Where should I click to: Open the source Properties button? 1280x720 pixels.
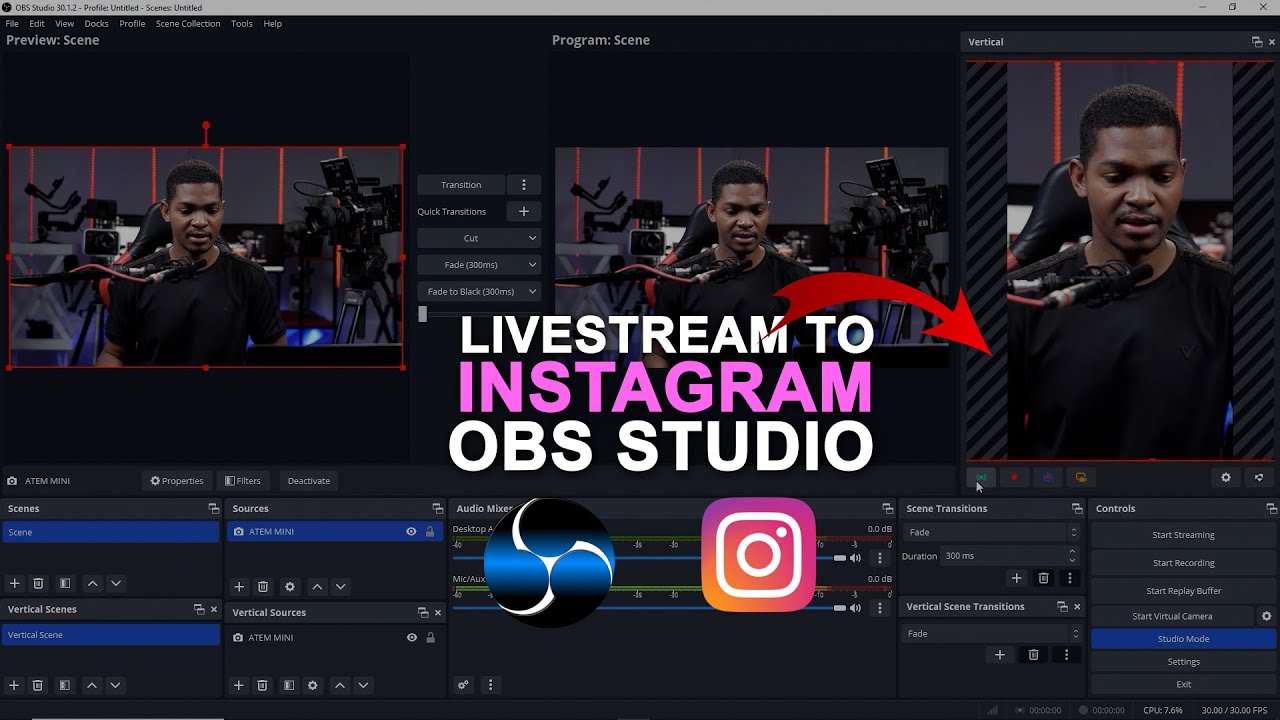tap(177, 481)
